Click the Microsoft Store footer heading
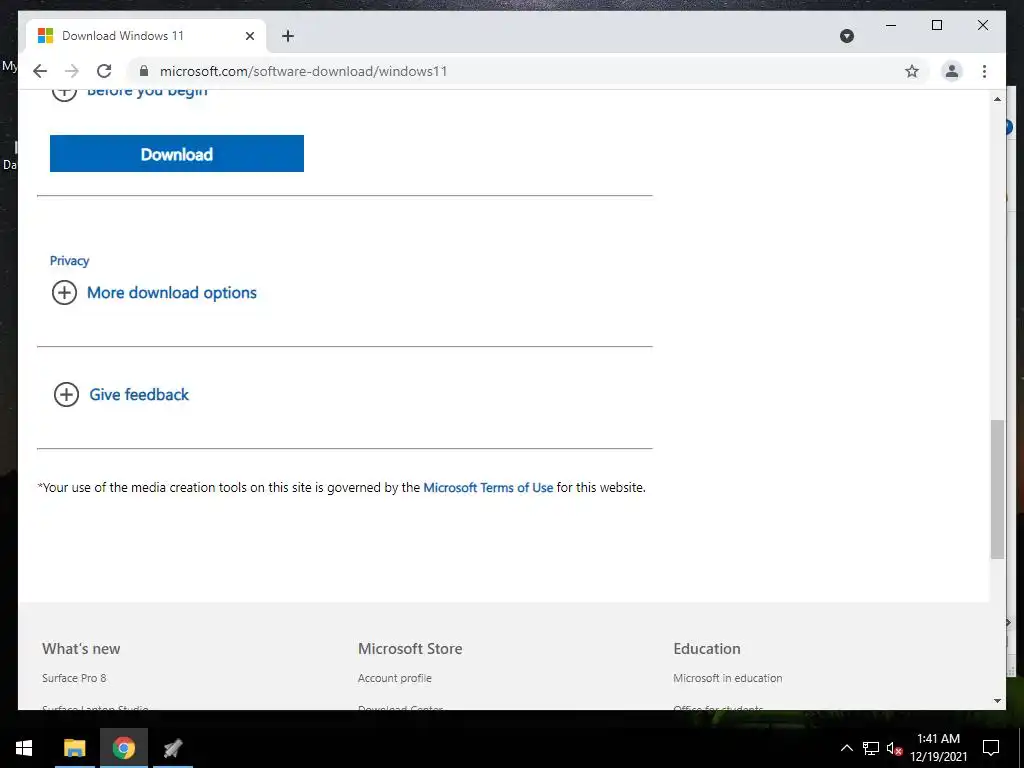The image size is (1024, 768). (x=410, y=648)
